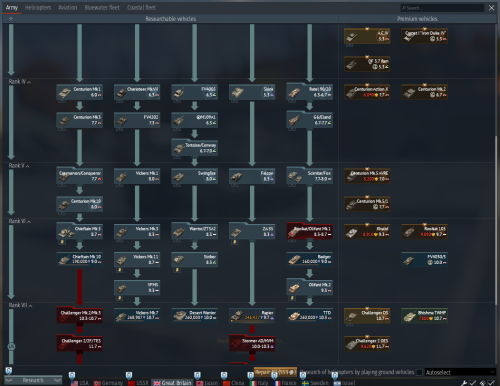Select the VFM5 vehicle card

[x=137, y=288]
